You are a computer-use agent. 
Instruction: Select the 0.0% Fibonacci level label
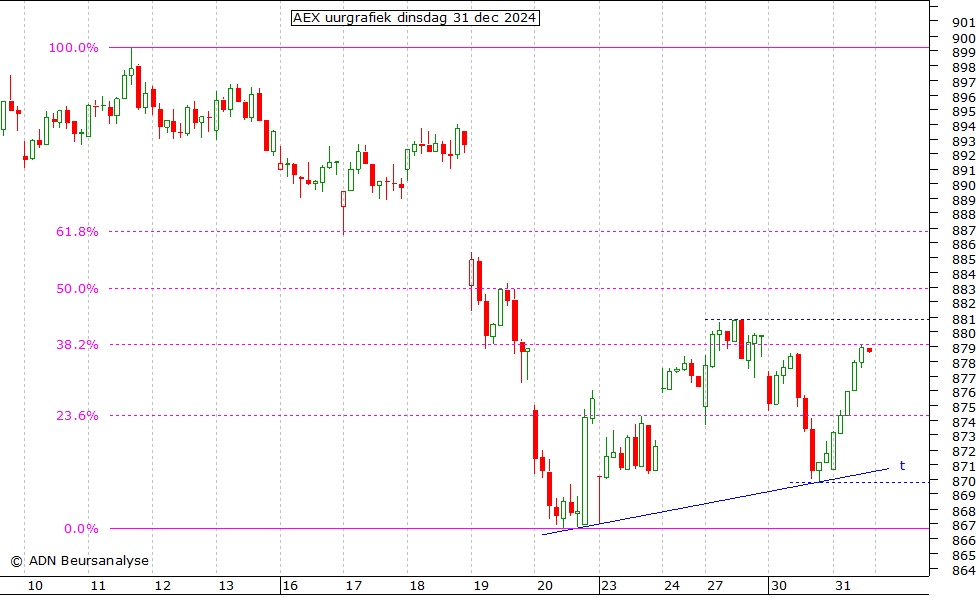click(x=81, y=529)
